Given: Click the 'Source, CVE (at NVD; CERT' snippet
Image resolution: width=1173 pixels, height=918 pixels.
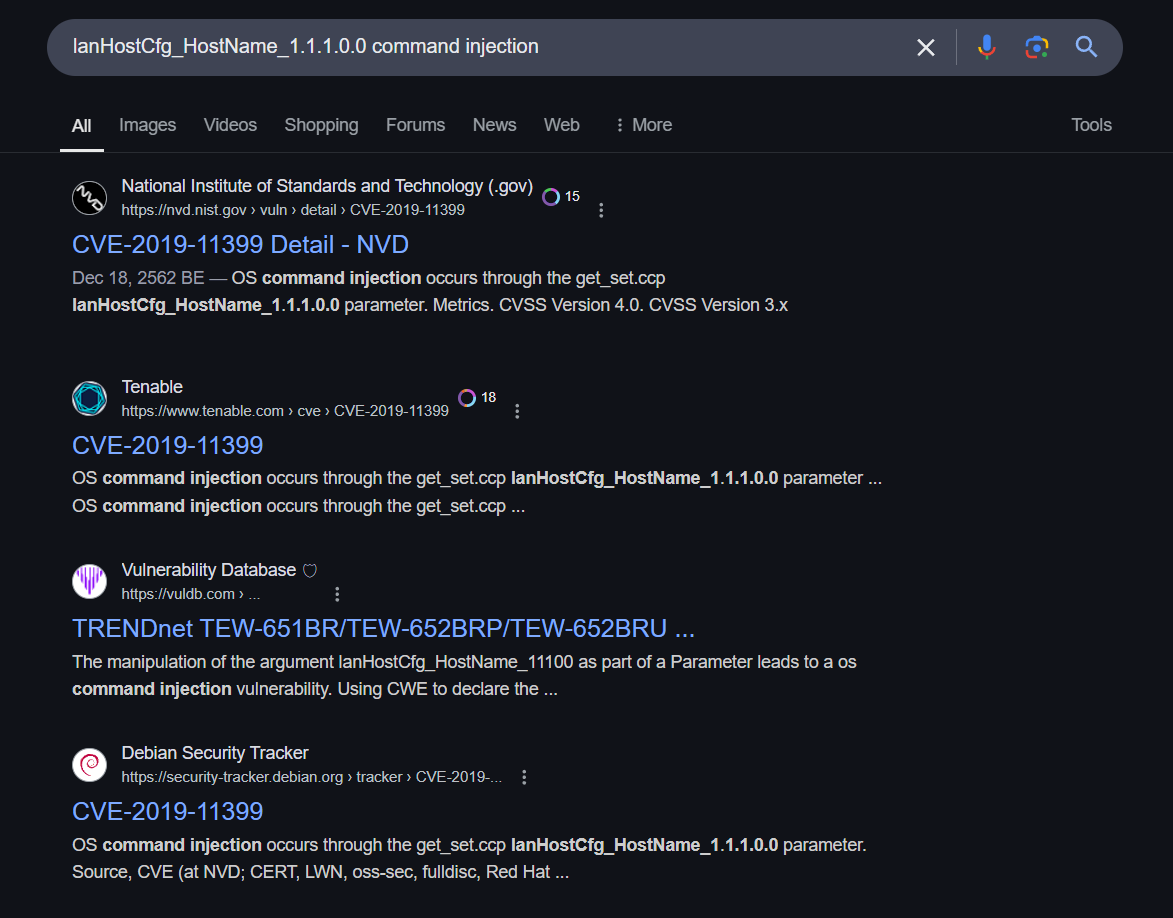Looking at the screenshot, I should click(320, 872).
